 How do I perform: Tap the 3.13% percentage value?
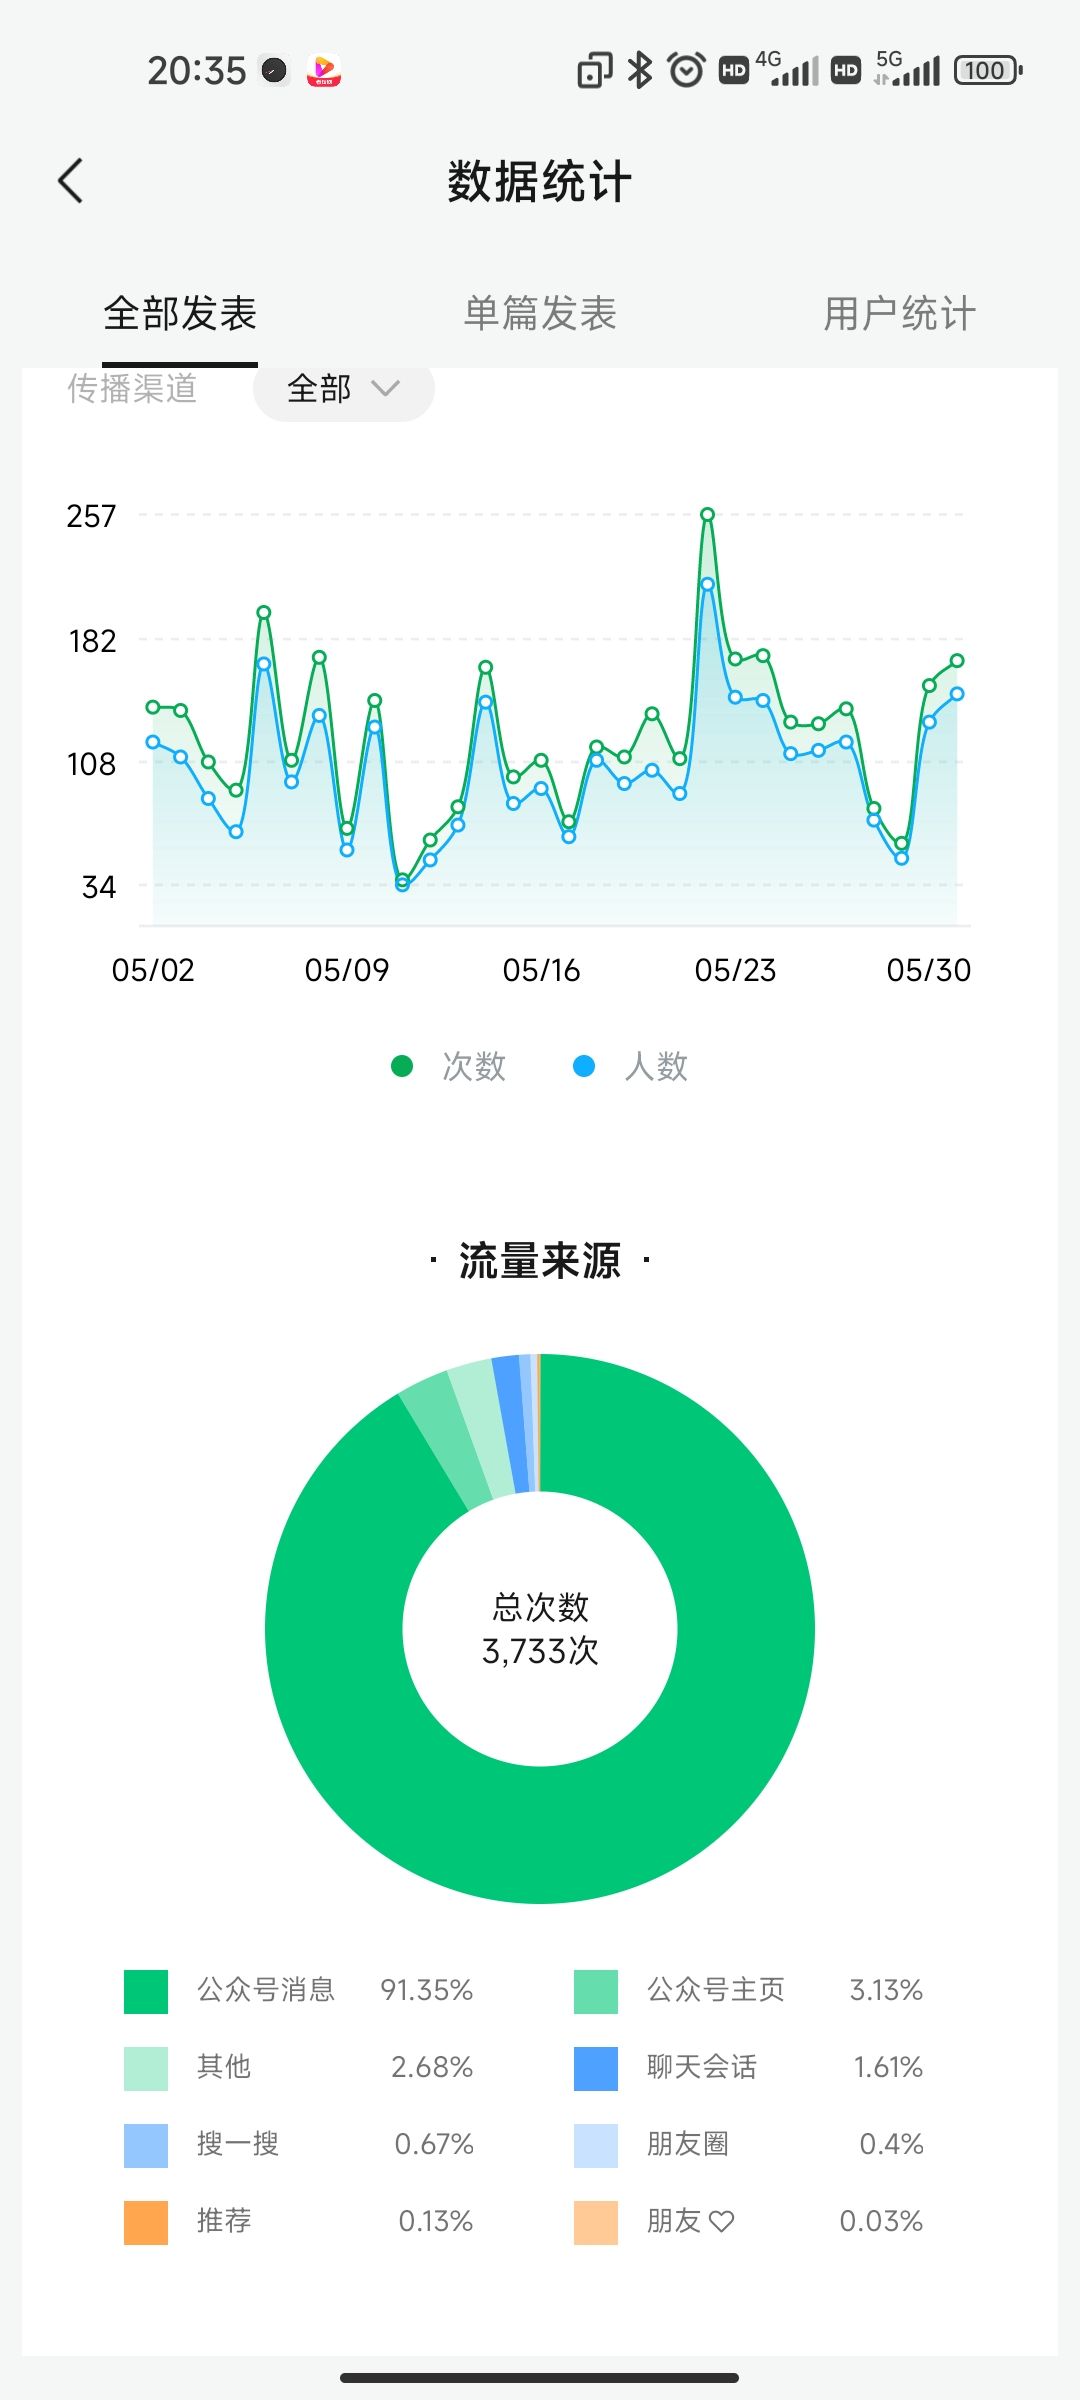[x=886, y=1990]
